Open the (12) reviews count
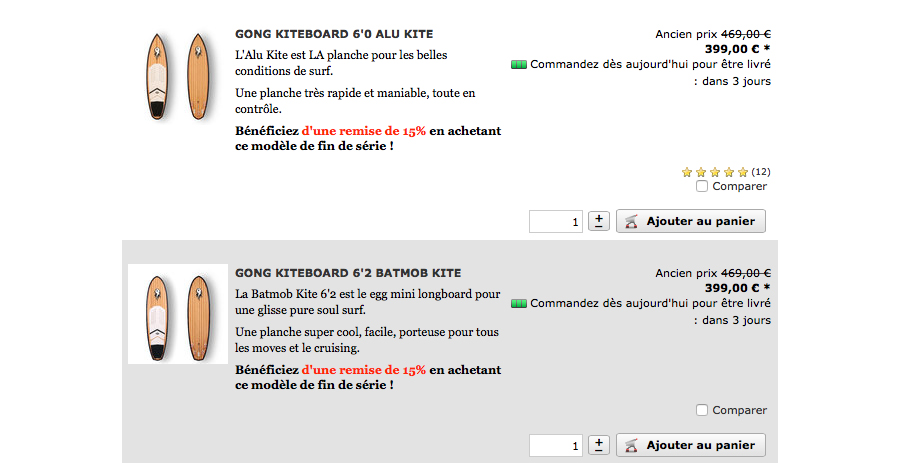This screenshot has width=910, height=463. pyautogui.click(x=761, y=172)
